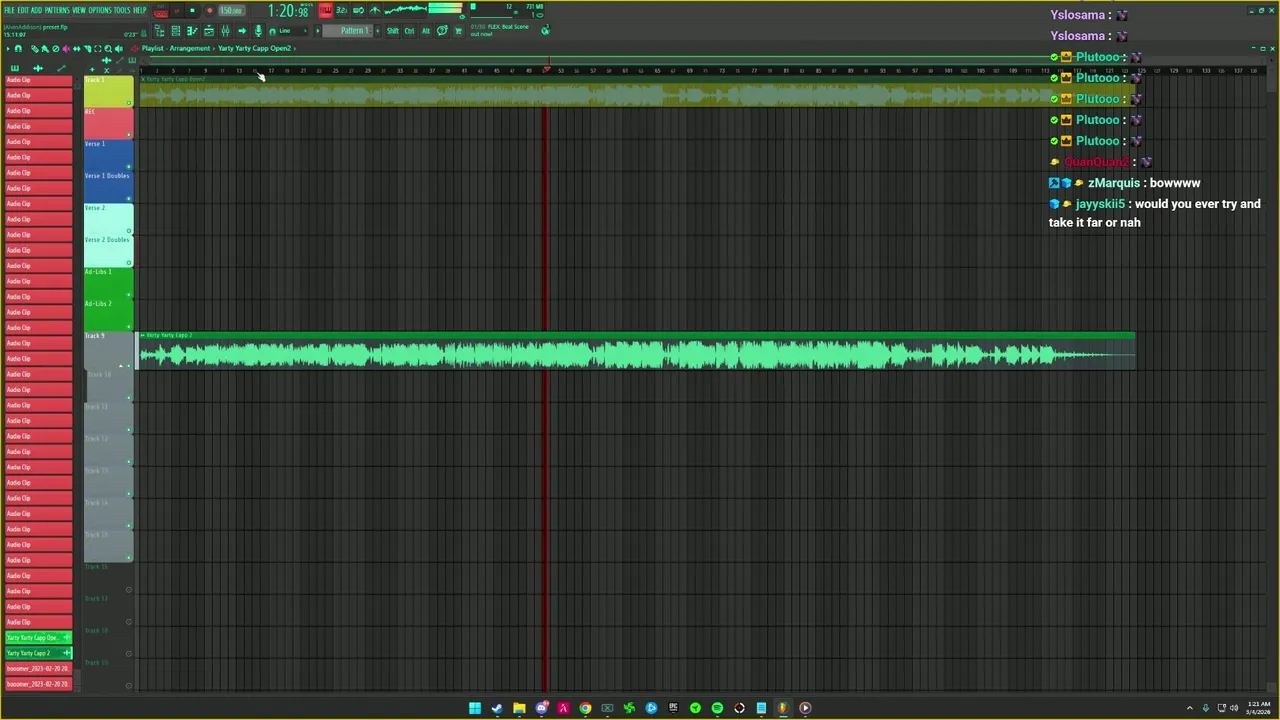Viewport: 1280px width, 720px height.
Task: Click the arrow left of Pattern 1
Action: [318, 31]
